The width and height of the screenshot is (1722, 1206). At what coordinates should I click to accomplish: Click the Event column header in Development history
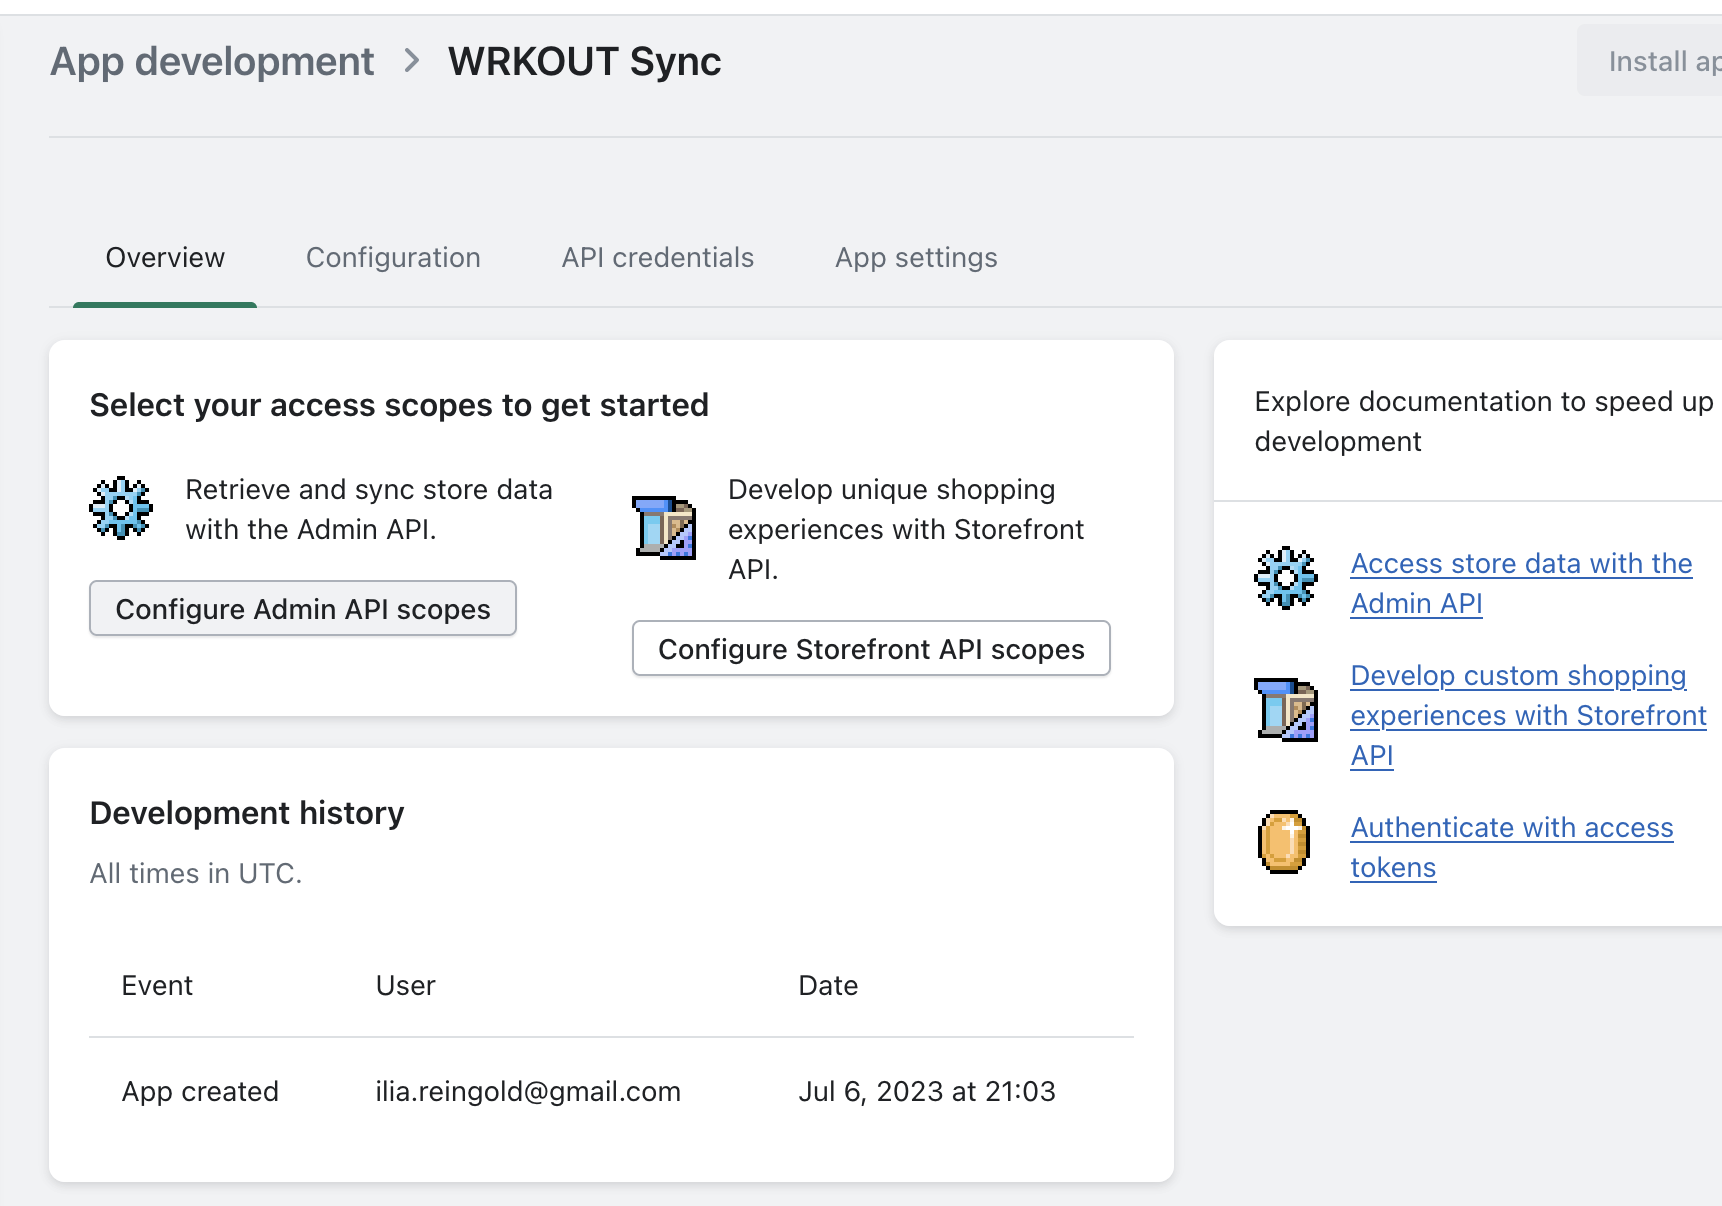pyautogui.click(x=157, y=986)
